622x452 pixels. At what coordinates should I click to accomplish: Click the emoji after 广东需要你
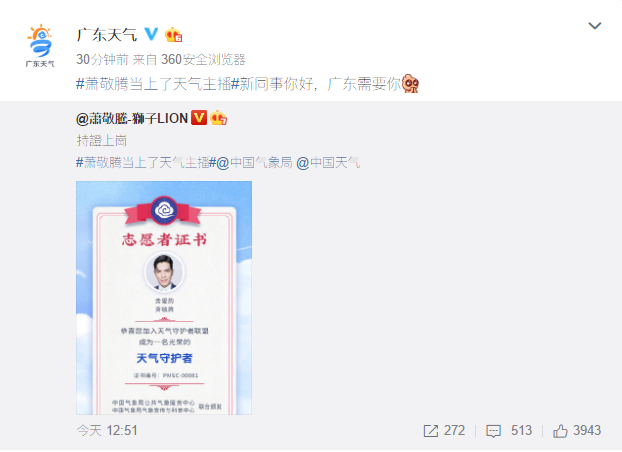point(411,83)
